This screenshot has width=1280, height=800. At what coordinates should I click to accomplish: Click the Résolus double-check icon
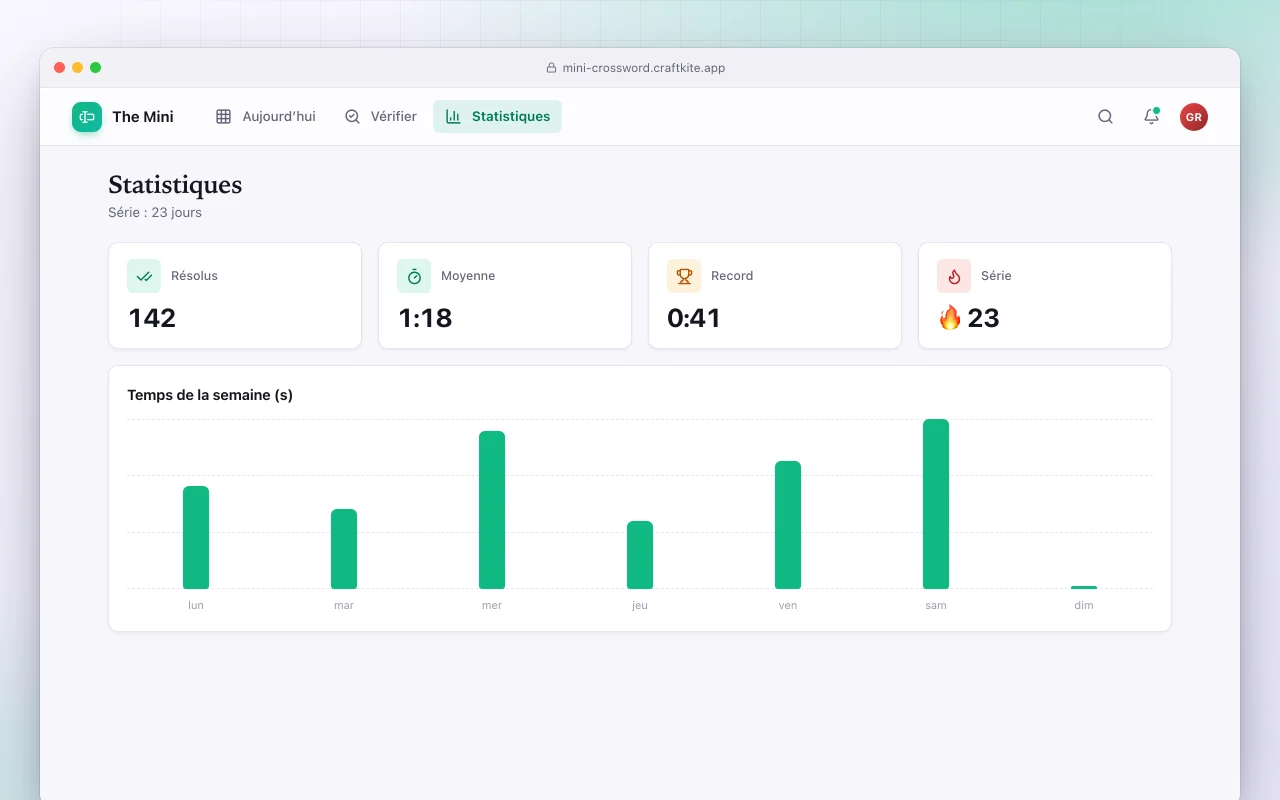[x=144, y=276]
